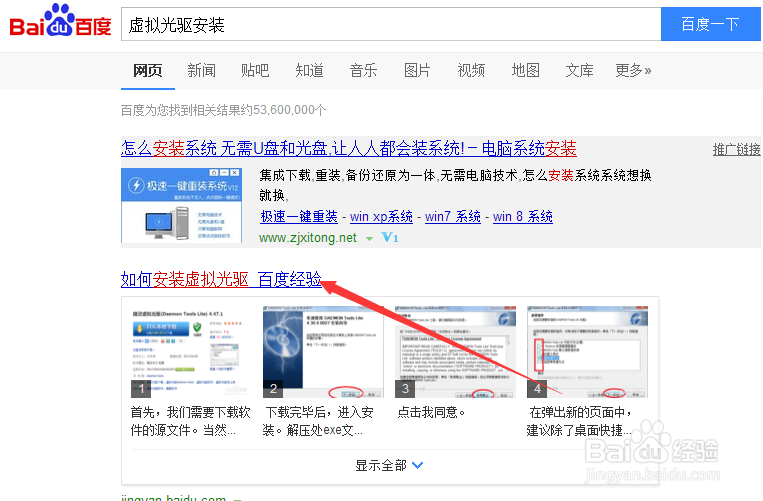Click the text 首先，我们需要下载软件的源文件
The image size is (763, 501).
click(190, 421)
